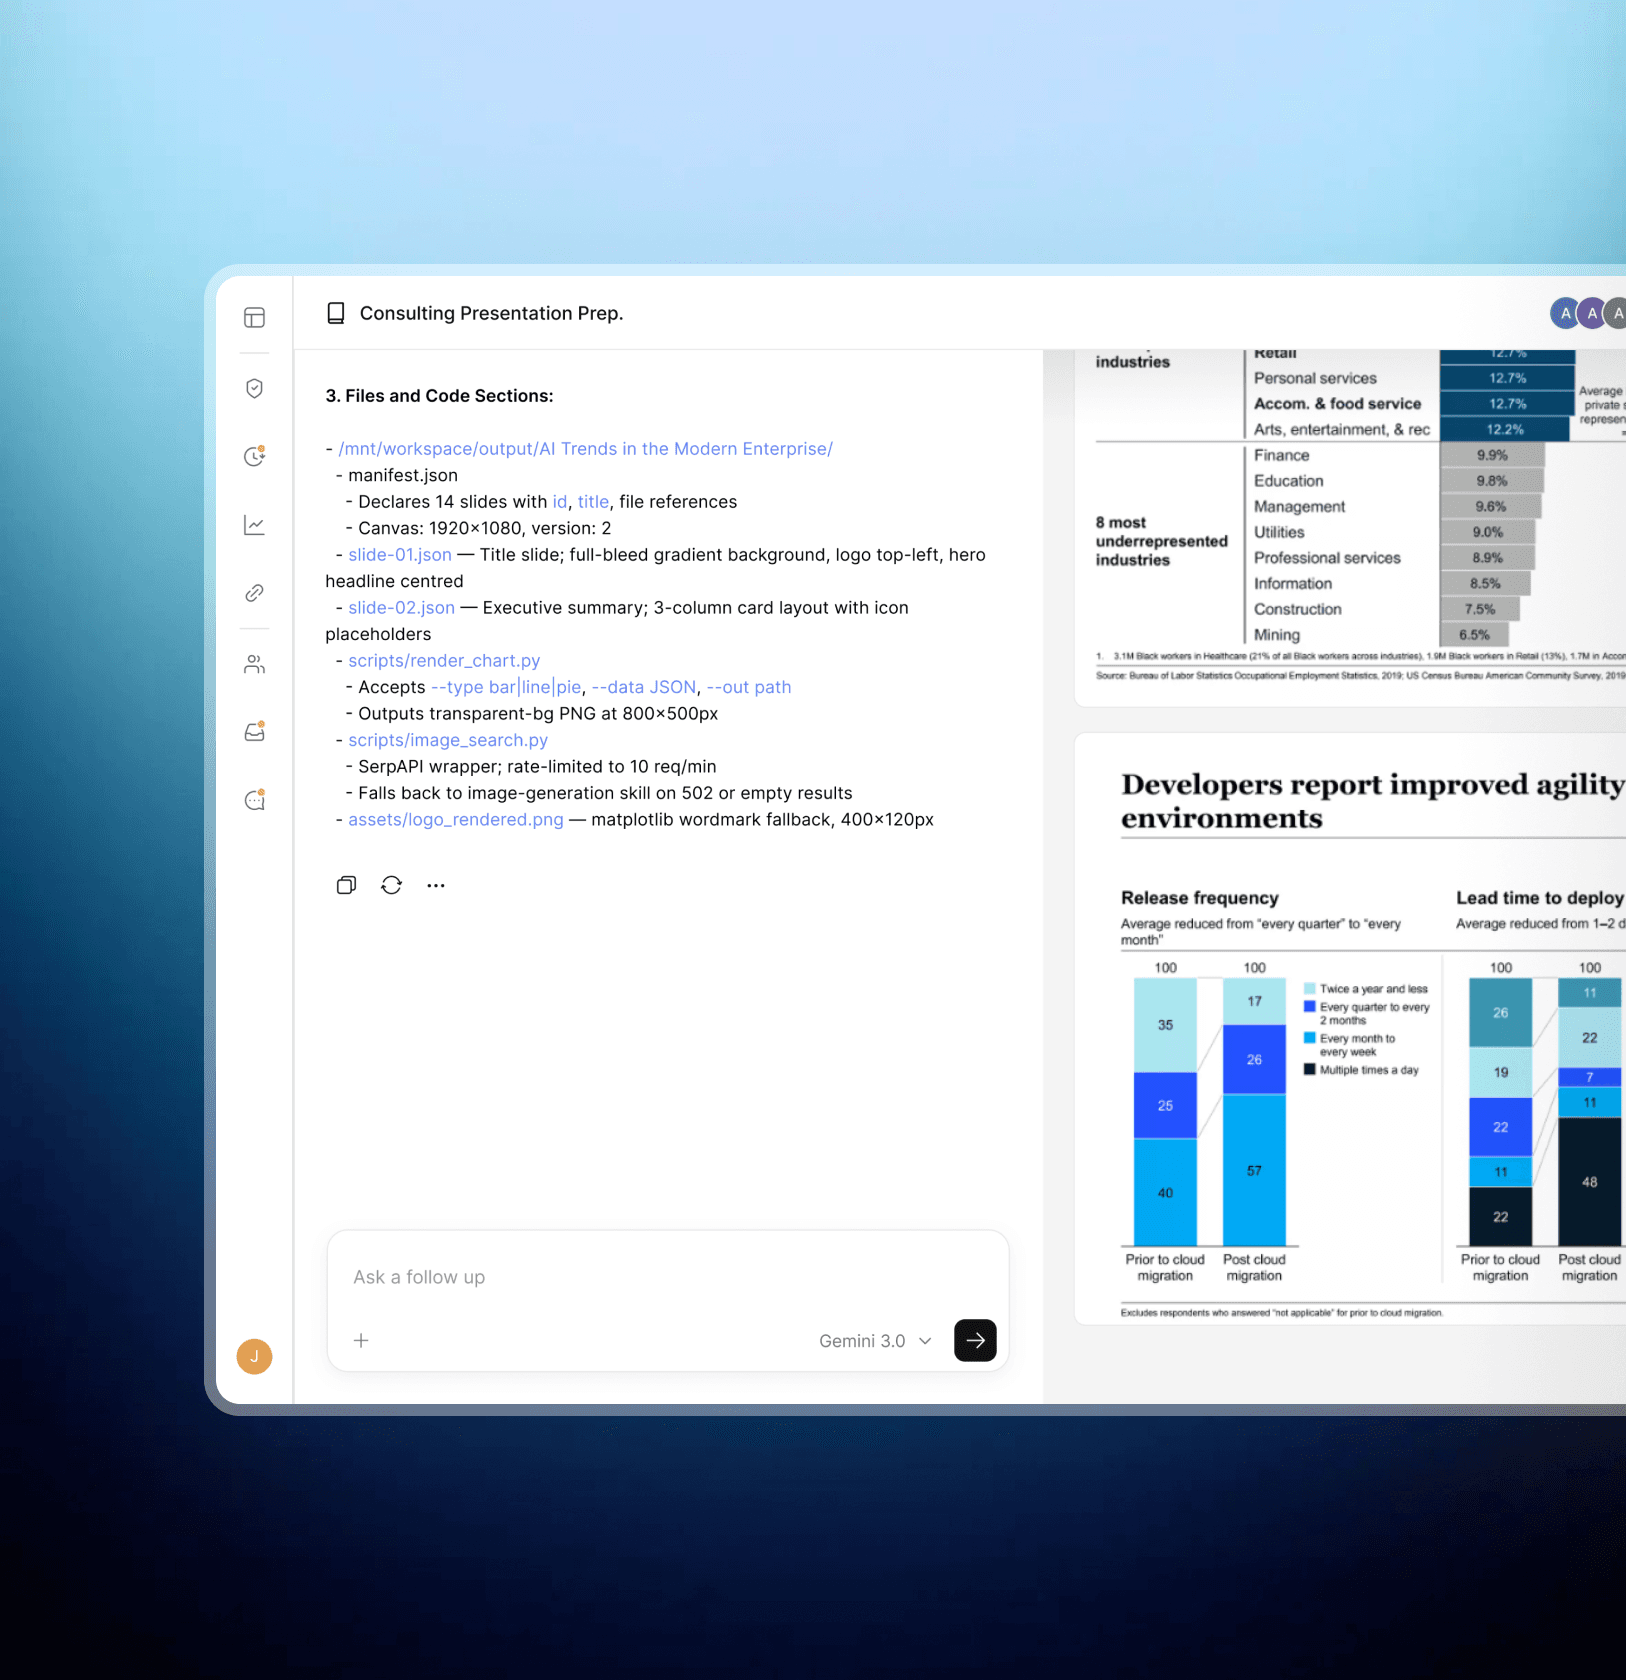Open the assets/logo_rendered.png link
The width and height of the screenshot is (1626, 1680).
point(456,820)
